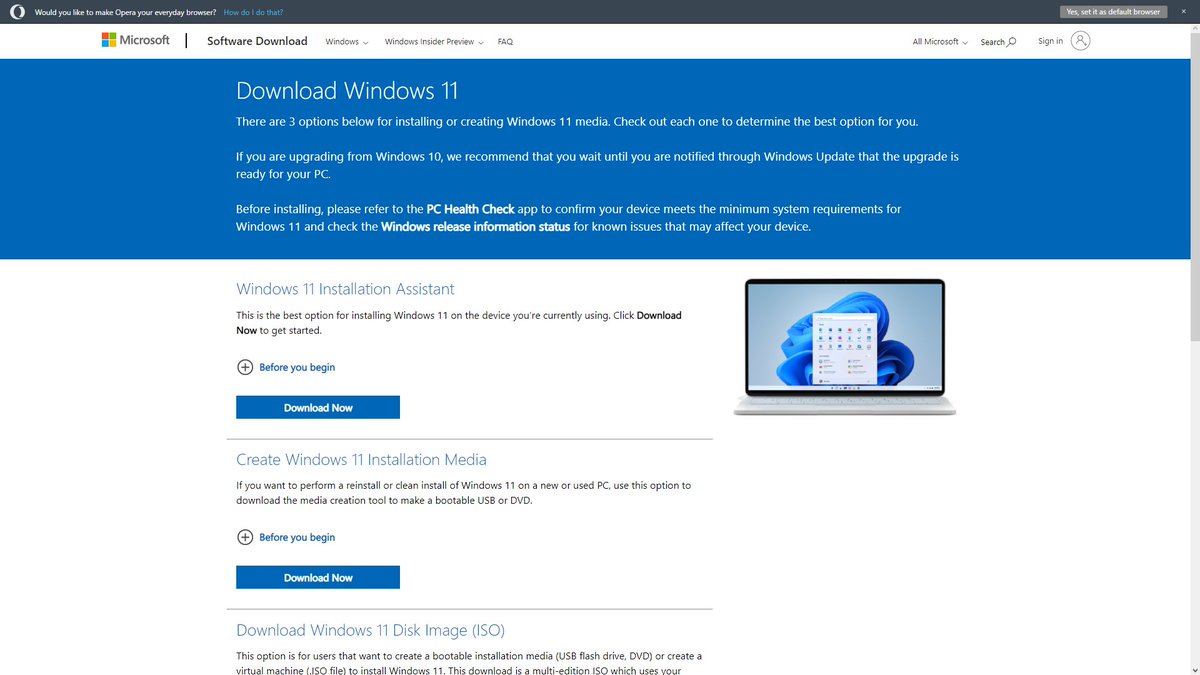Screen dimensions: 1200x675
Task: Open the PC Health Check link
Action: pos(470,209)
